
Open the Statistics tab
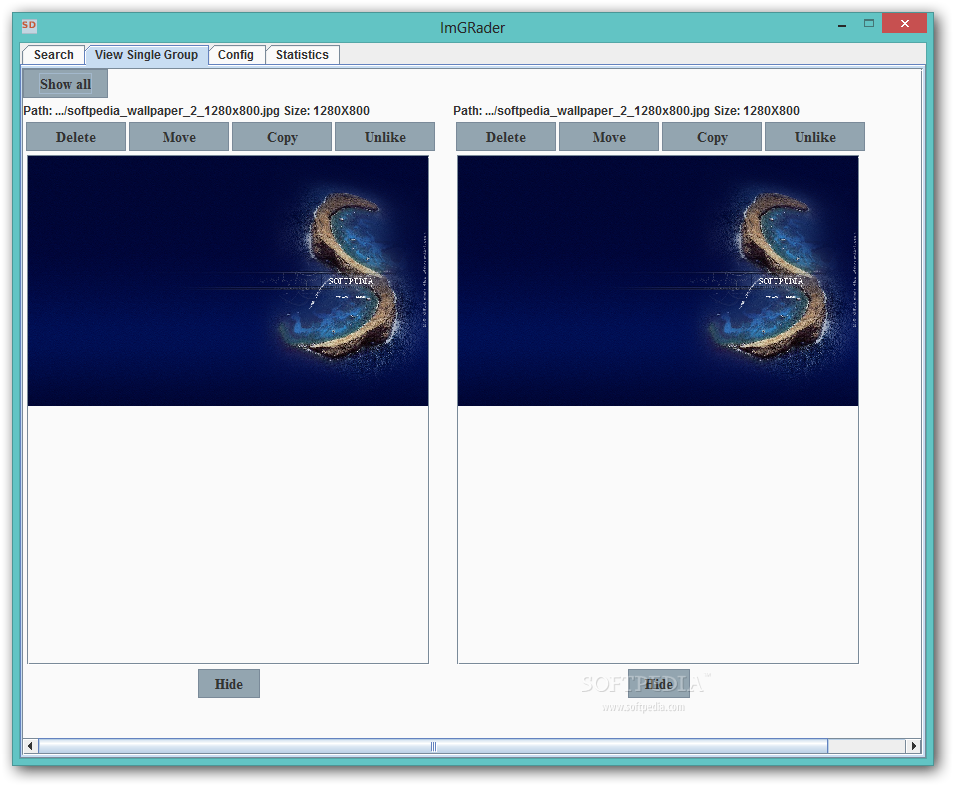coord(302,55)
